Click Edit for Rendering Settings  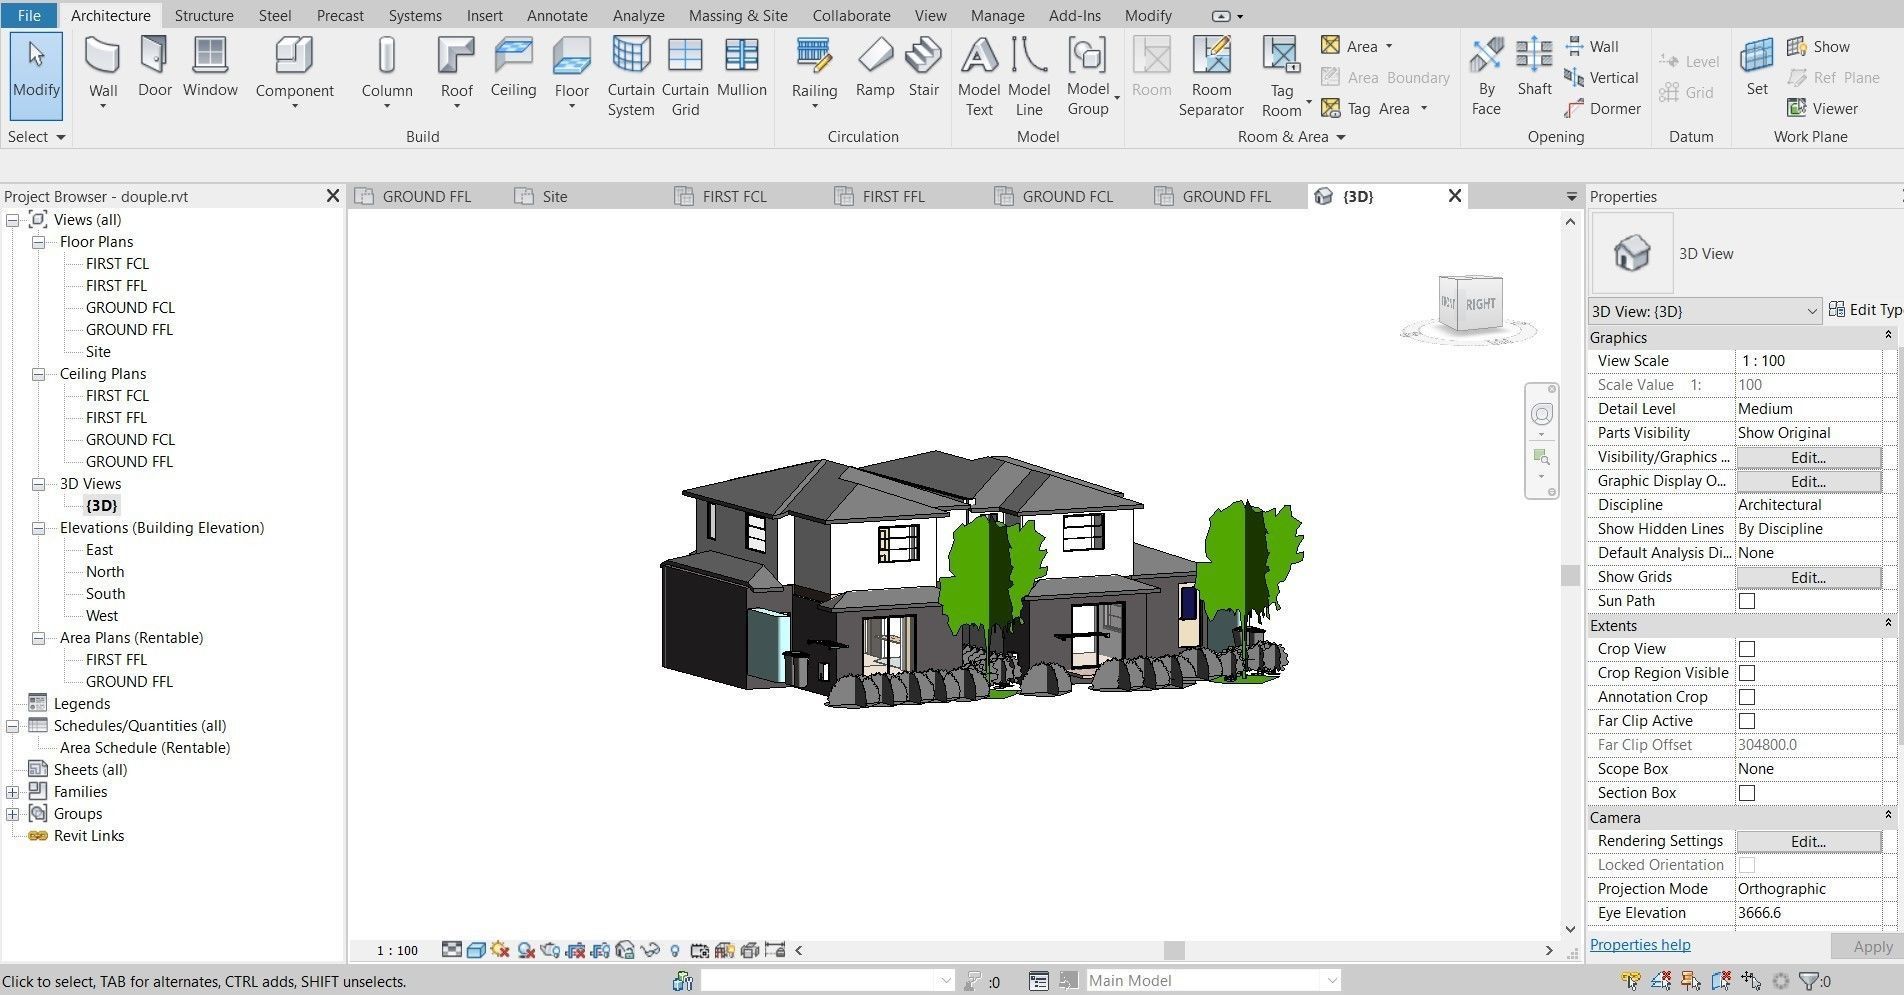pos(1808,841)
